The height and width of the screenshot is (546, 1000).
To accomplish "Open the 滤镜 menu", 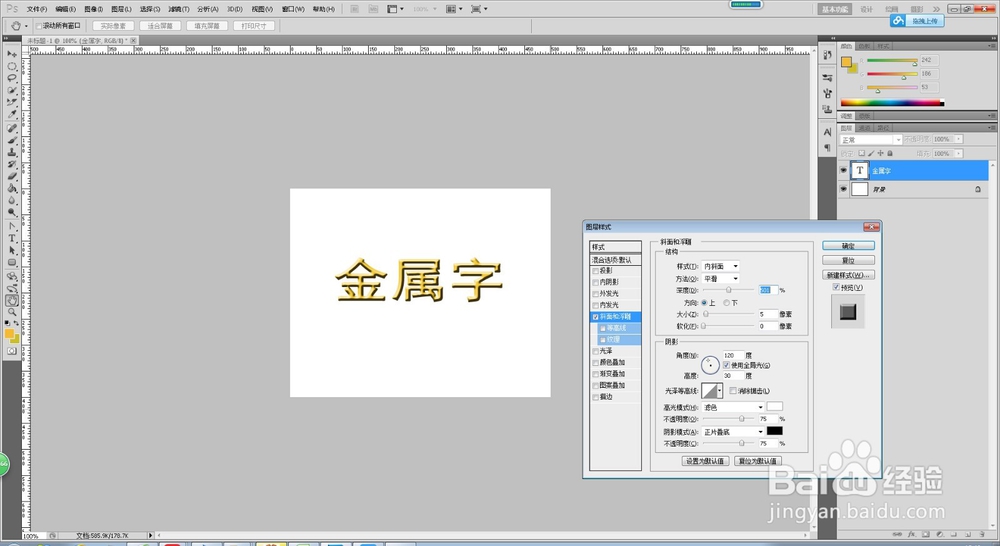I will click(179, 9).
